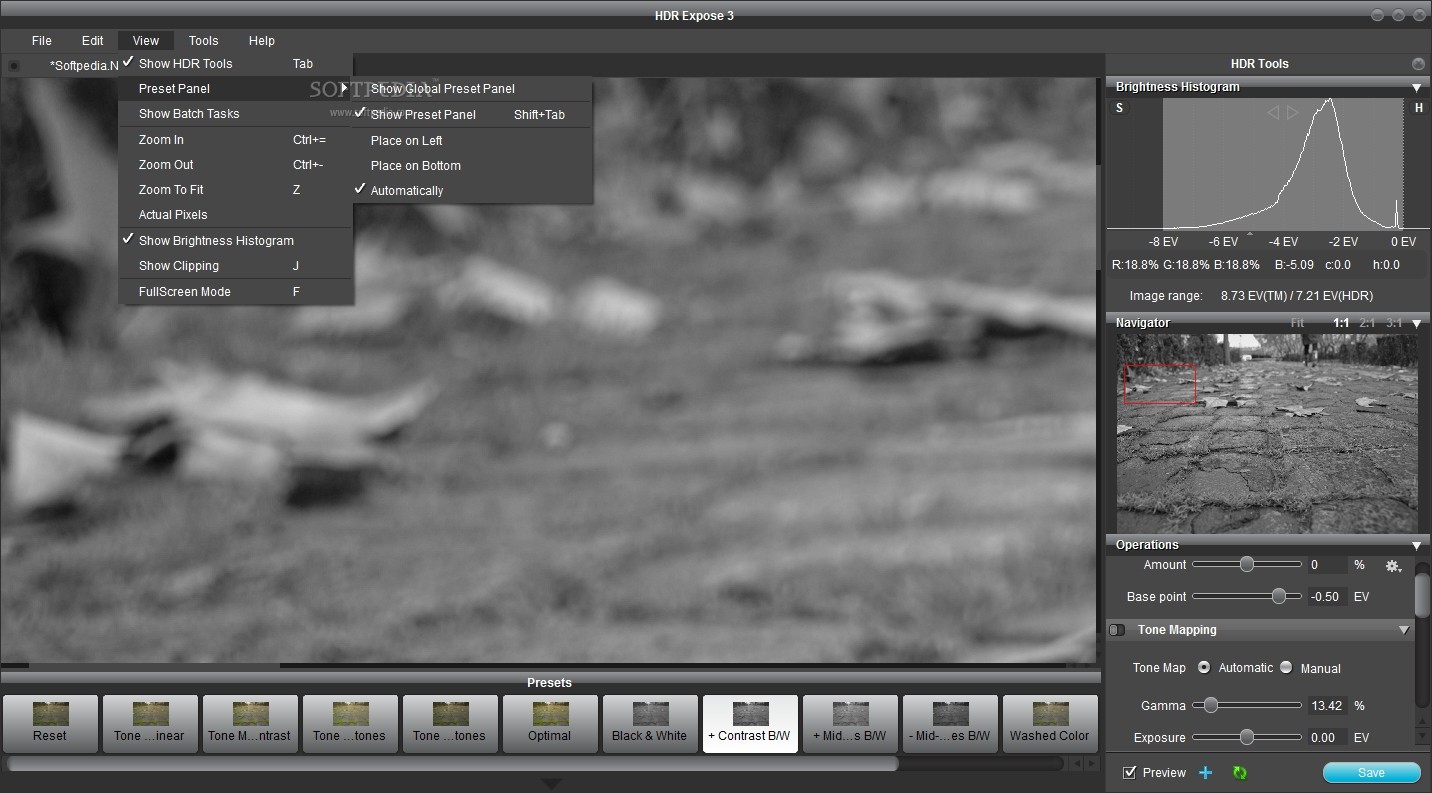Screen dimensions: 1432x793
Task: Apply the Black & White preset
Action: 650,724
